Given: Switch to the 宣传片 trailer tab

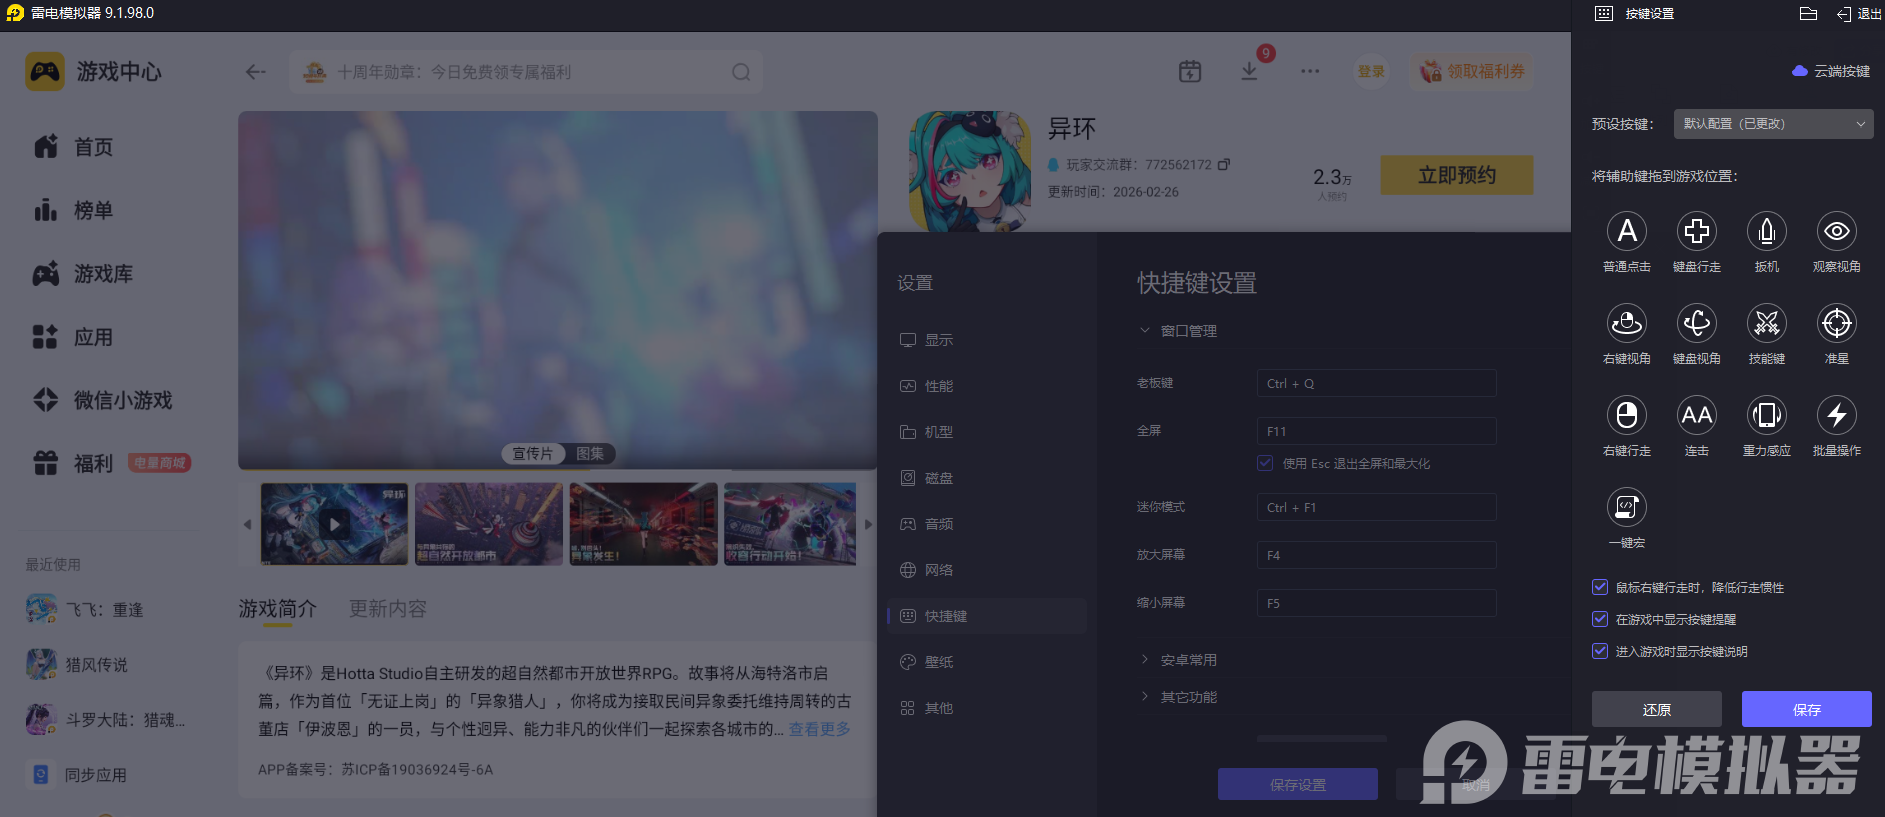Looking at the screenshot, I should (x=533, y=454).
